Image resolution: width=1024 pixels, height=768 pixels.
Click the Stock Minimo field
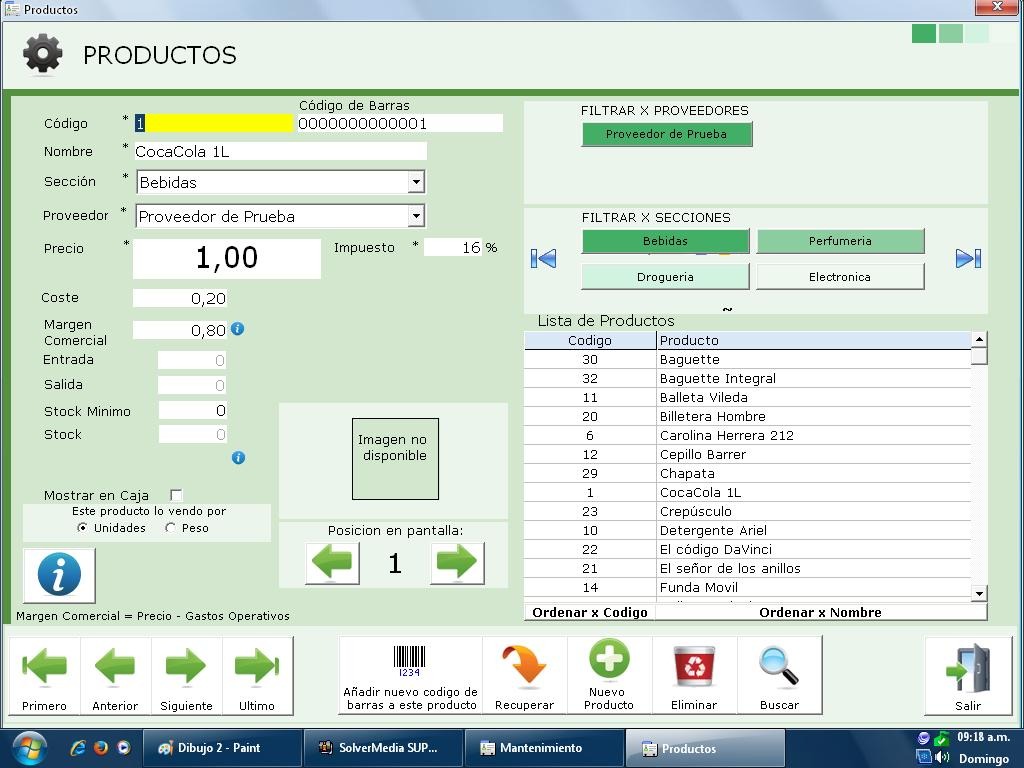pos(193,410)
